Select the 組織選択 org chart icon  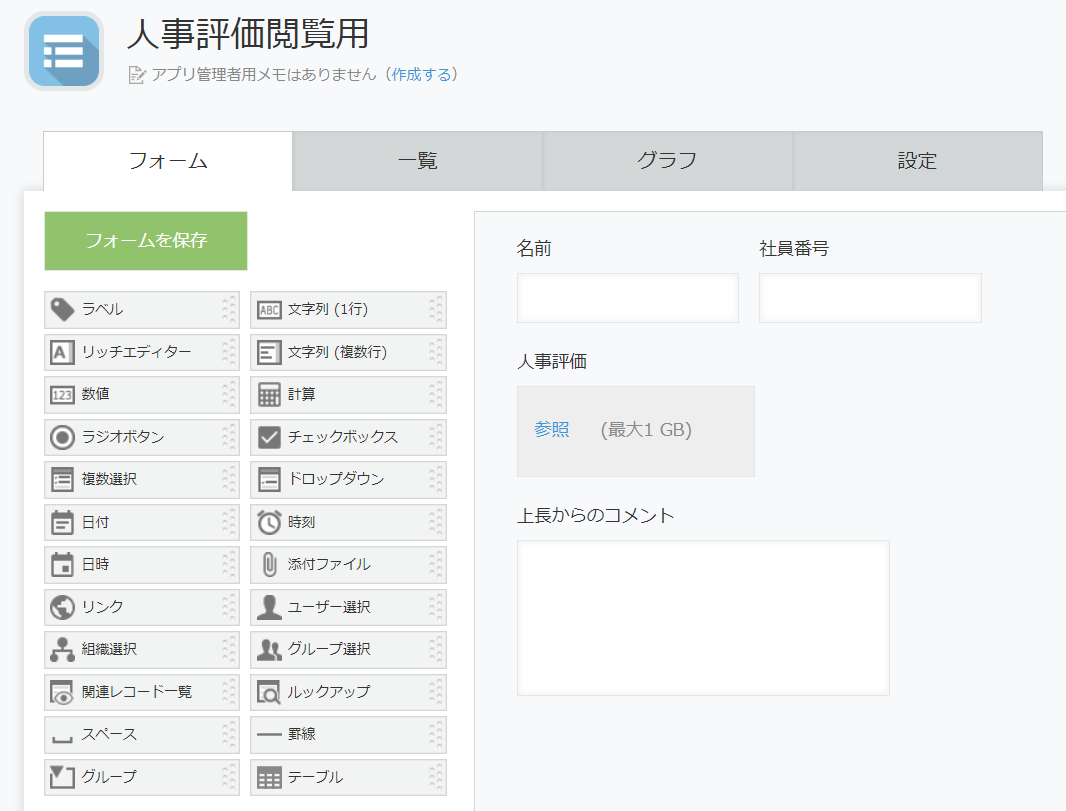(x=63, y=649)
